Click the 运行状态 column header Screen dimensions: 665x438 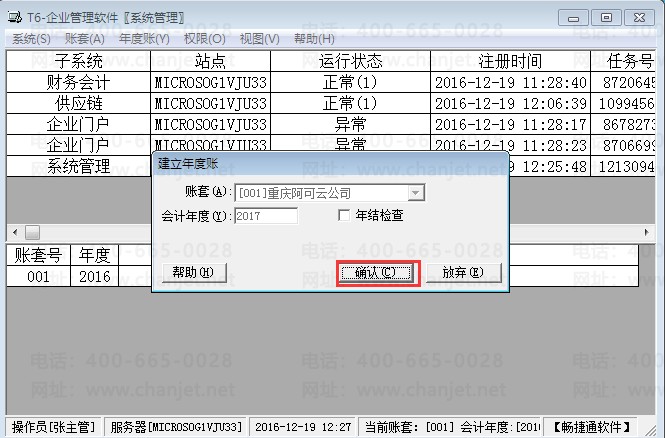point(350,61)
